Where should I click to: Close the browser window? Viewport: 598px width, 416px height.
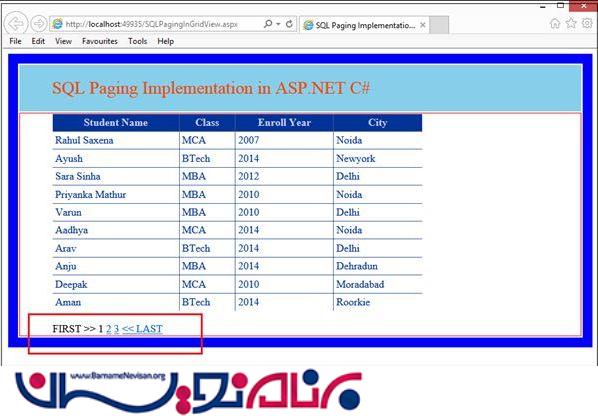584,6
